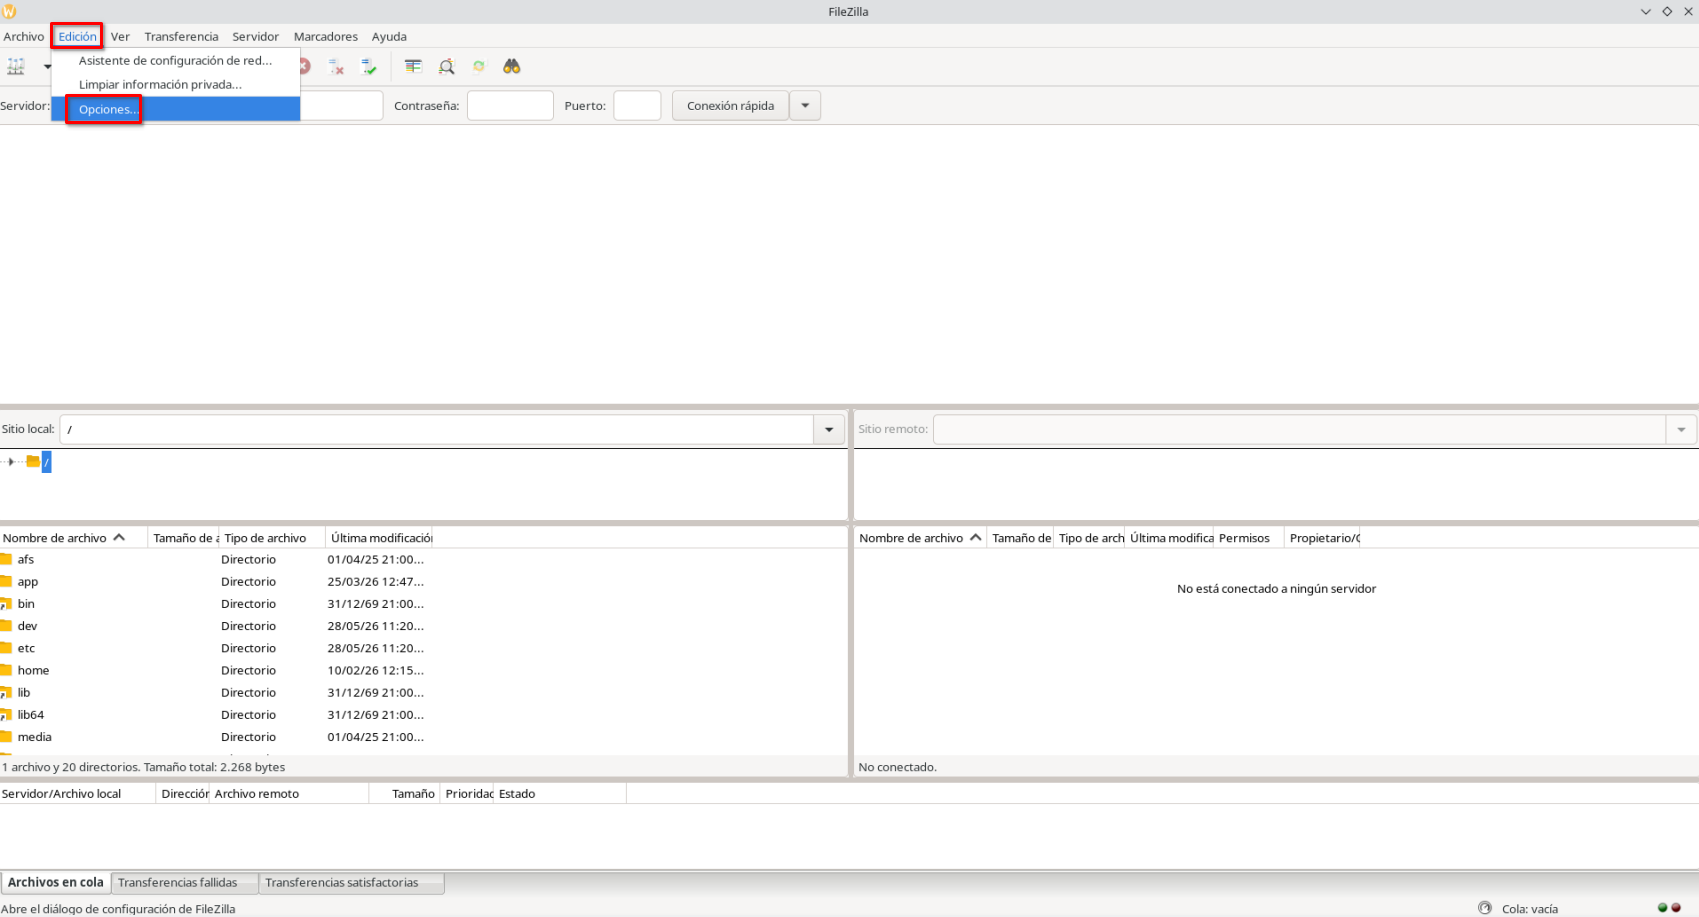Click the red activity LED indicator
The image size is (1699, 917).
point(1676,908)
